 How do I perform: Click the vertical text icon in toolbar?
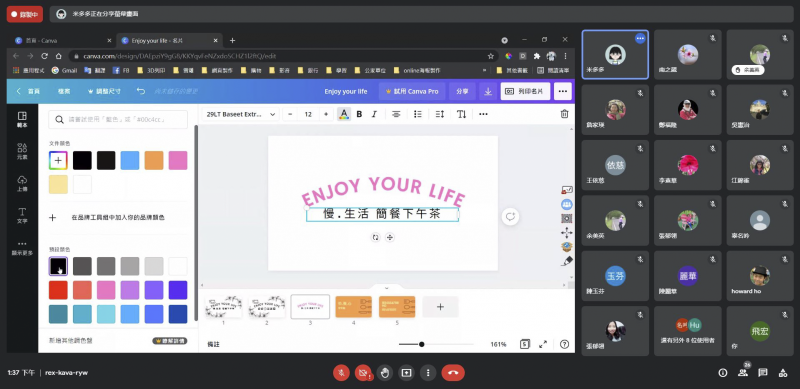click(x=461, y=114)
